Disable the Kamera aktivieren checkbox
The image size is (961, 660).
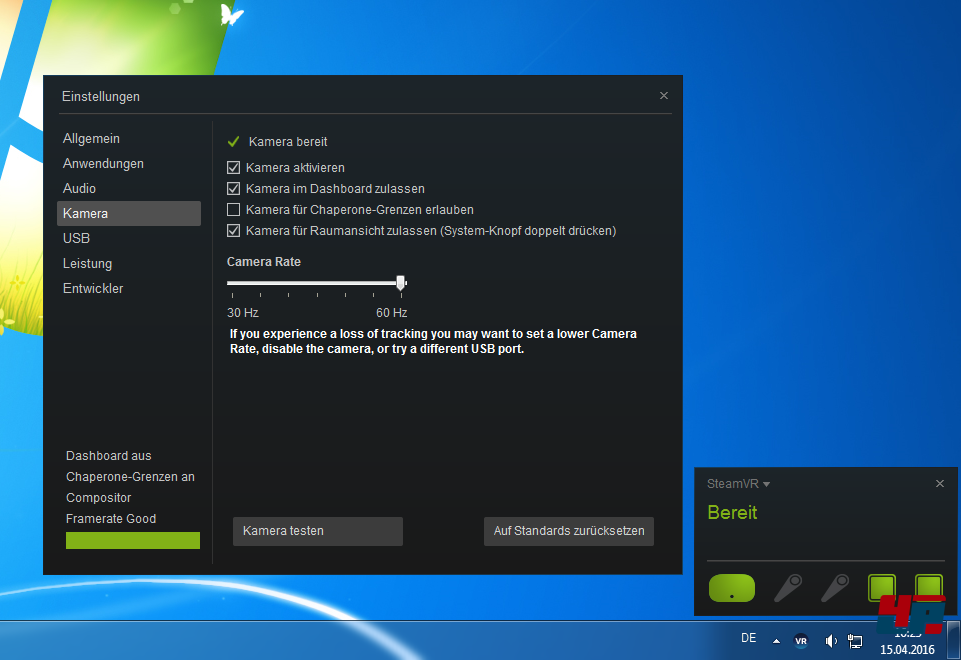[232, 167]
